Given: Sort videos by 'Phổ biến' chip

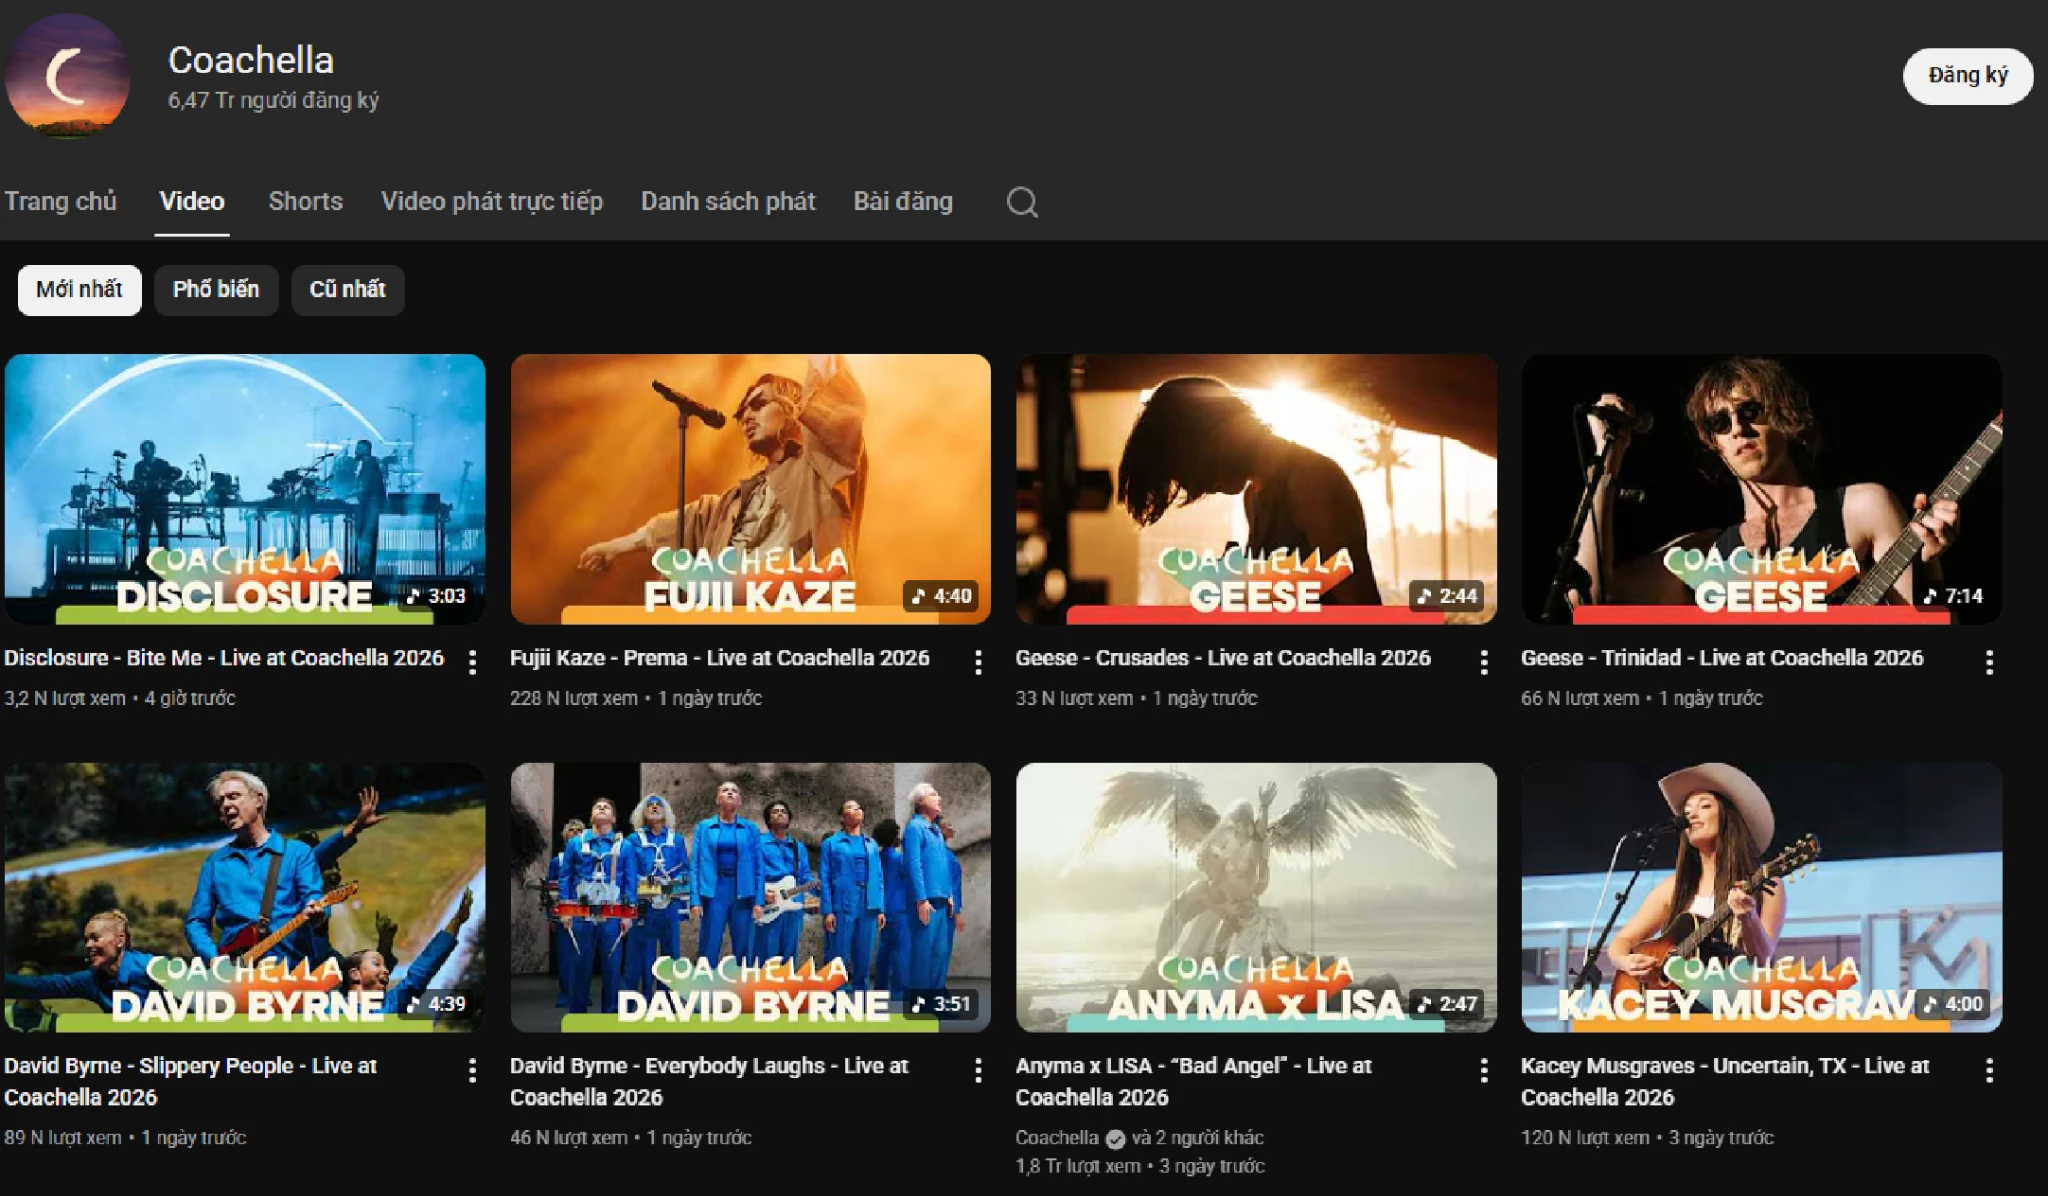Looking at the screenshot, I should pyautogui.click(x=215, y=290).
